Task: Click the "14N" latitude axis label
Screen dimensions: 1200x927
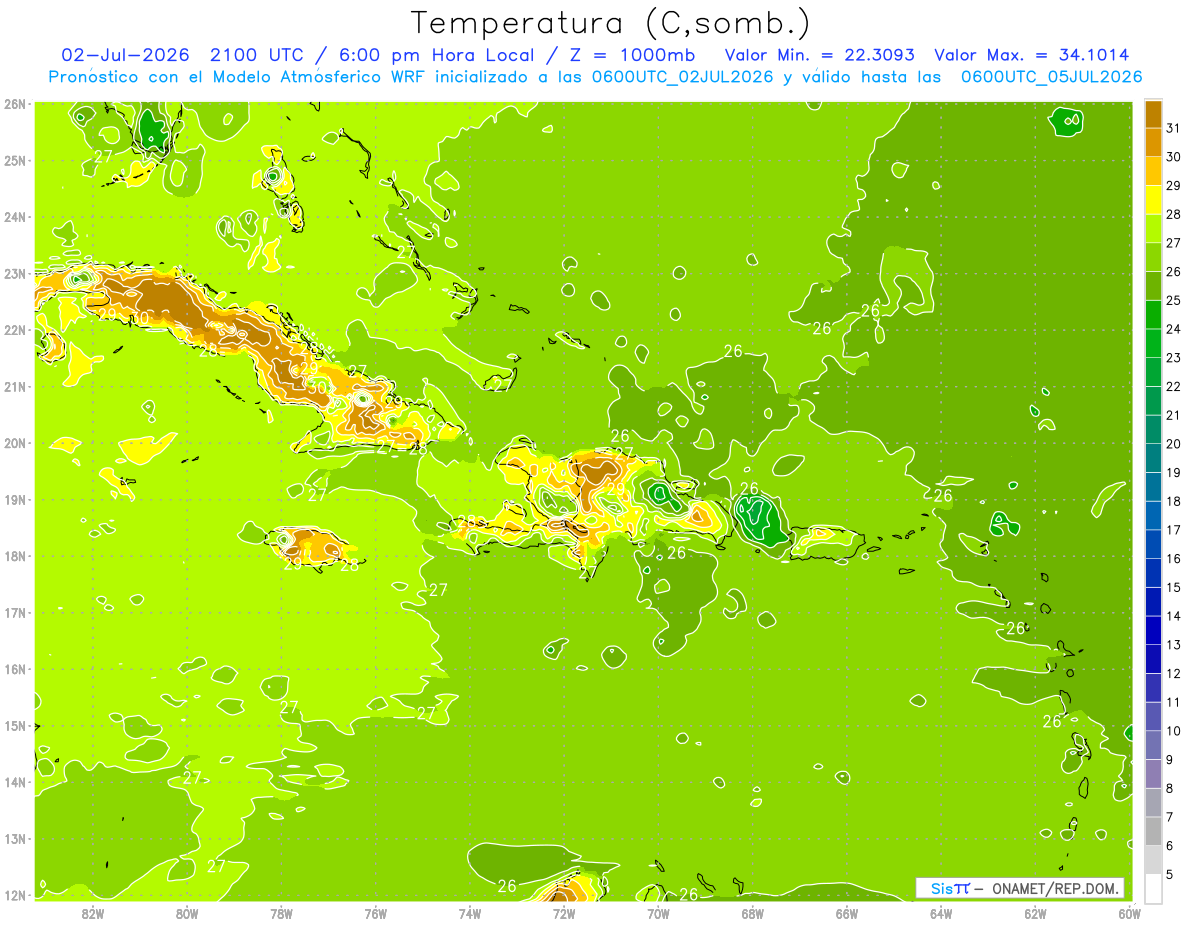Action: [x=15, y=782]
